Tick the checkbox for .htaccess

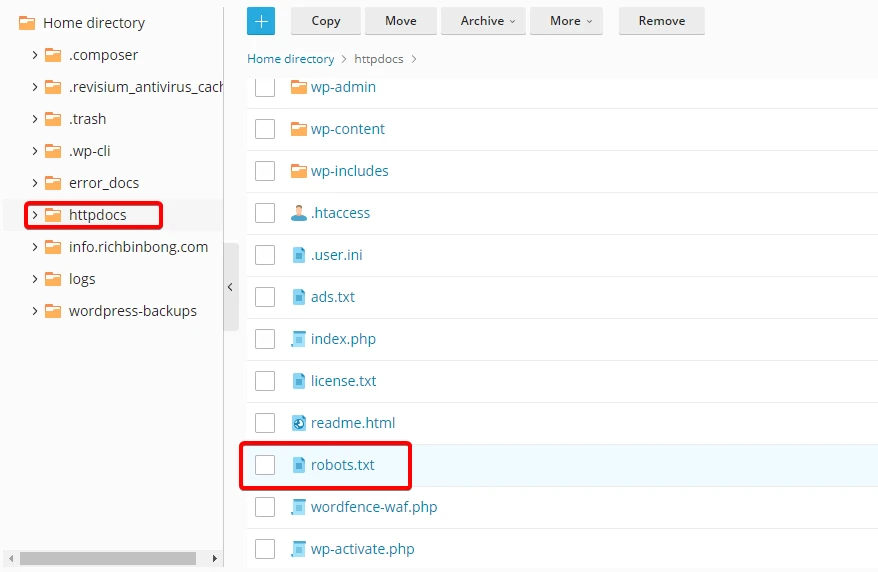tap(265, 213)
